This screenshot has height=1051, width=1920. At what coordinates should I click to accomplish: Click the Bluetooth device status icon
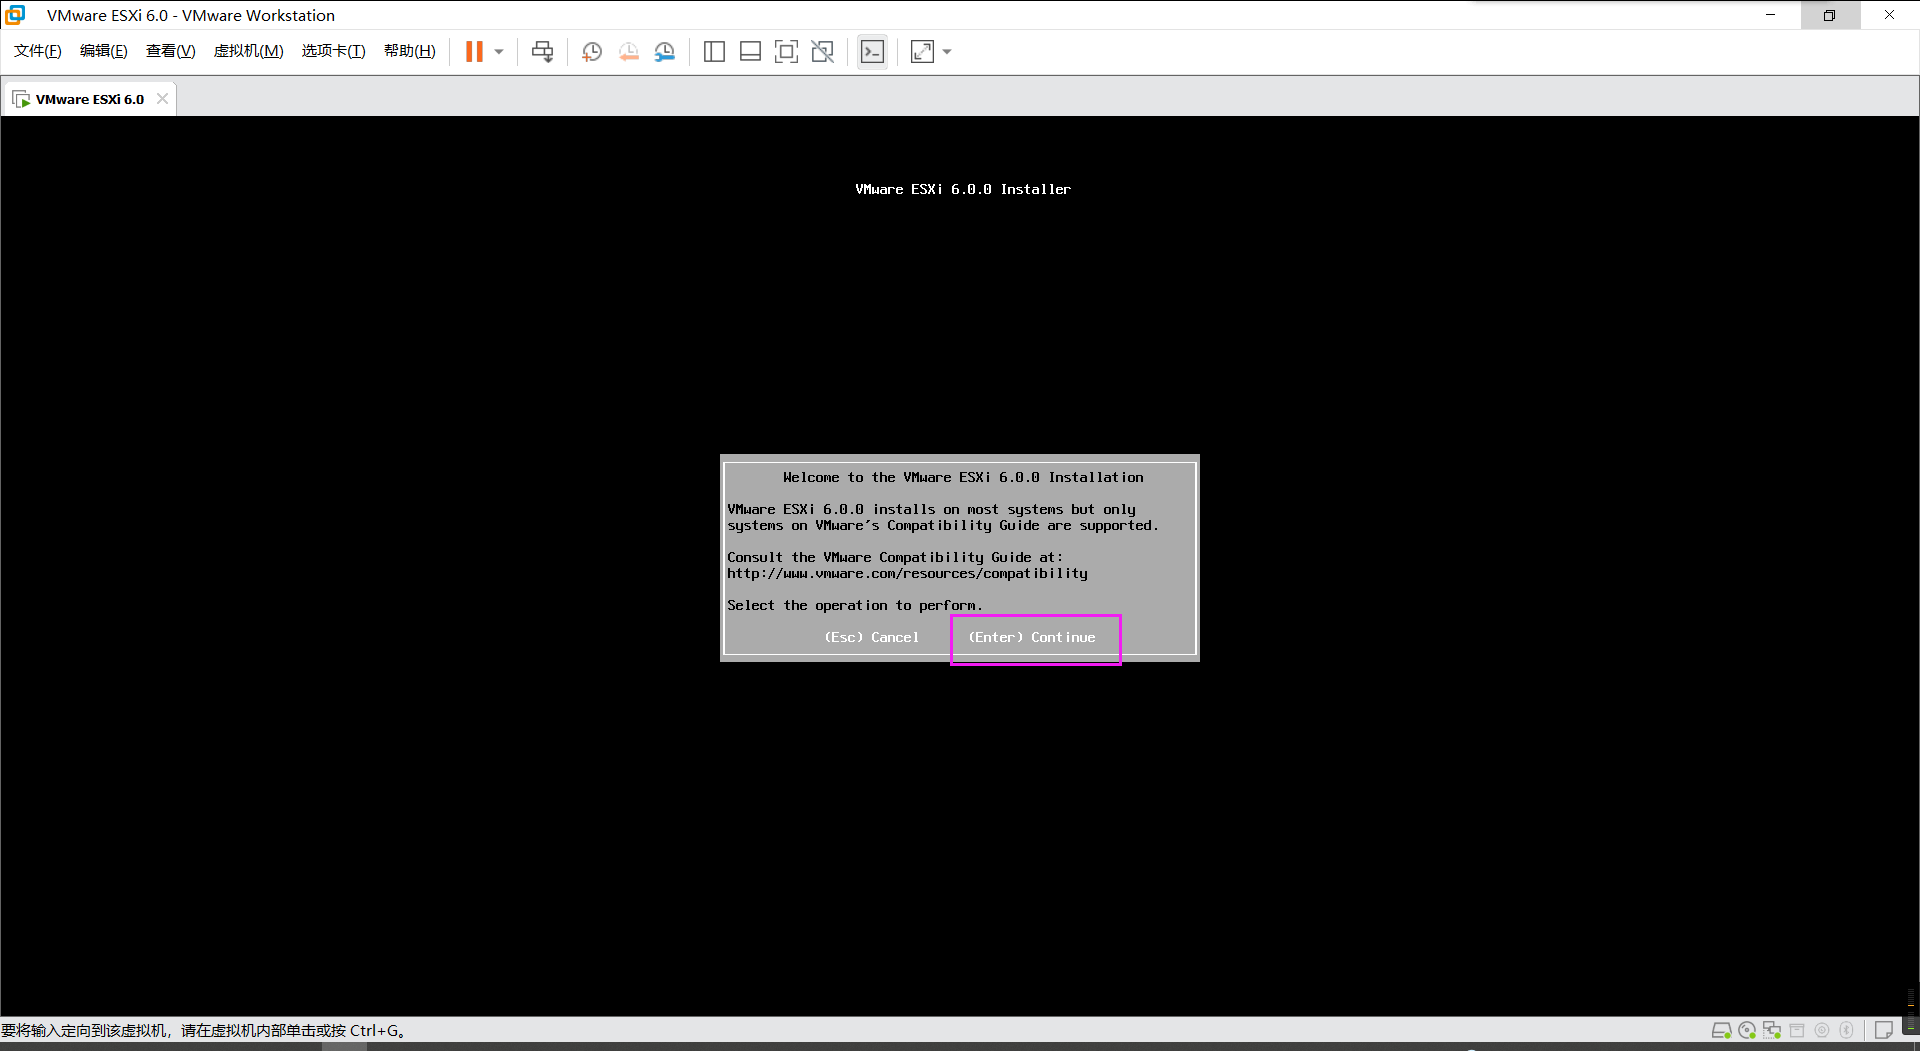tap(1847, 1030)
